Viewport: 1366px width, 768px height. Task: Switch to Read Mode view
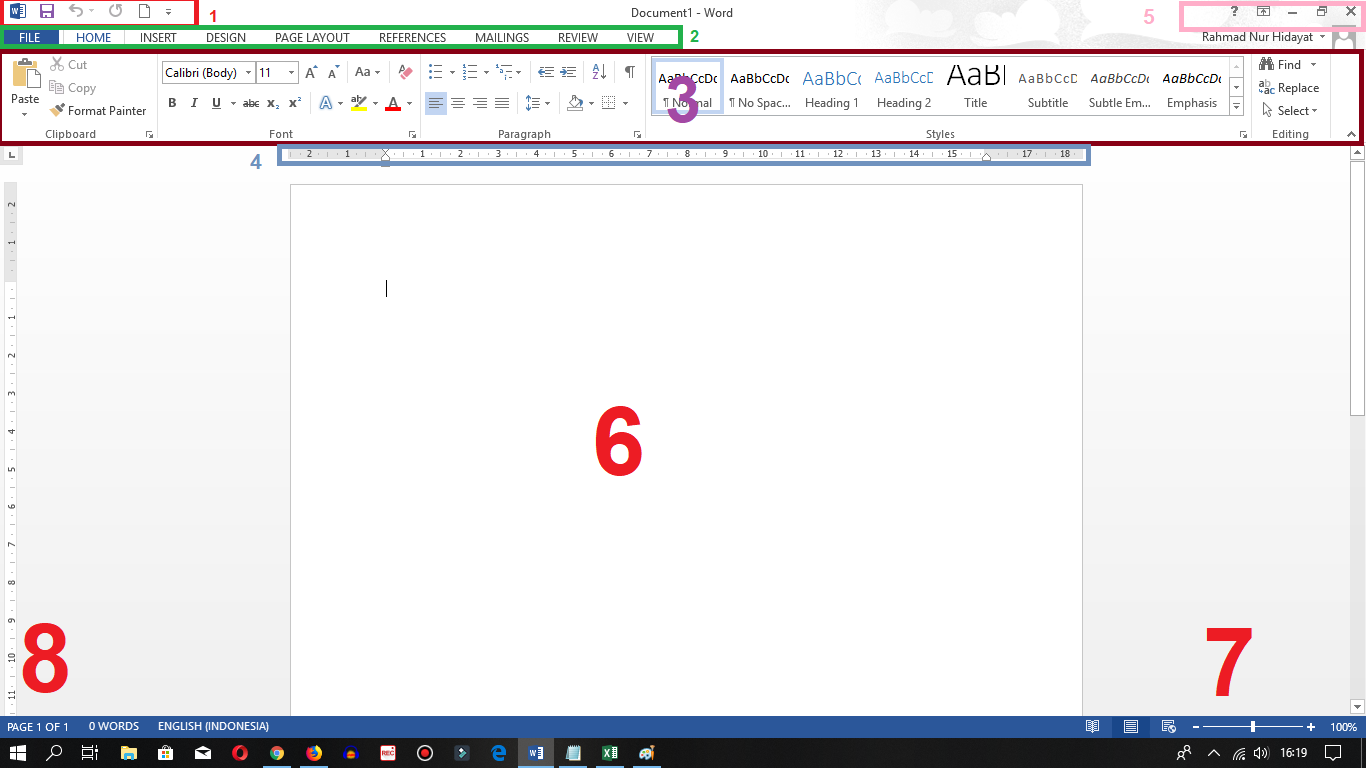point(1094,727)
